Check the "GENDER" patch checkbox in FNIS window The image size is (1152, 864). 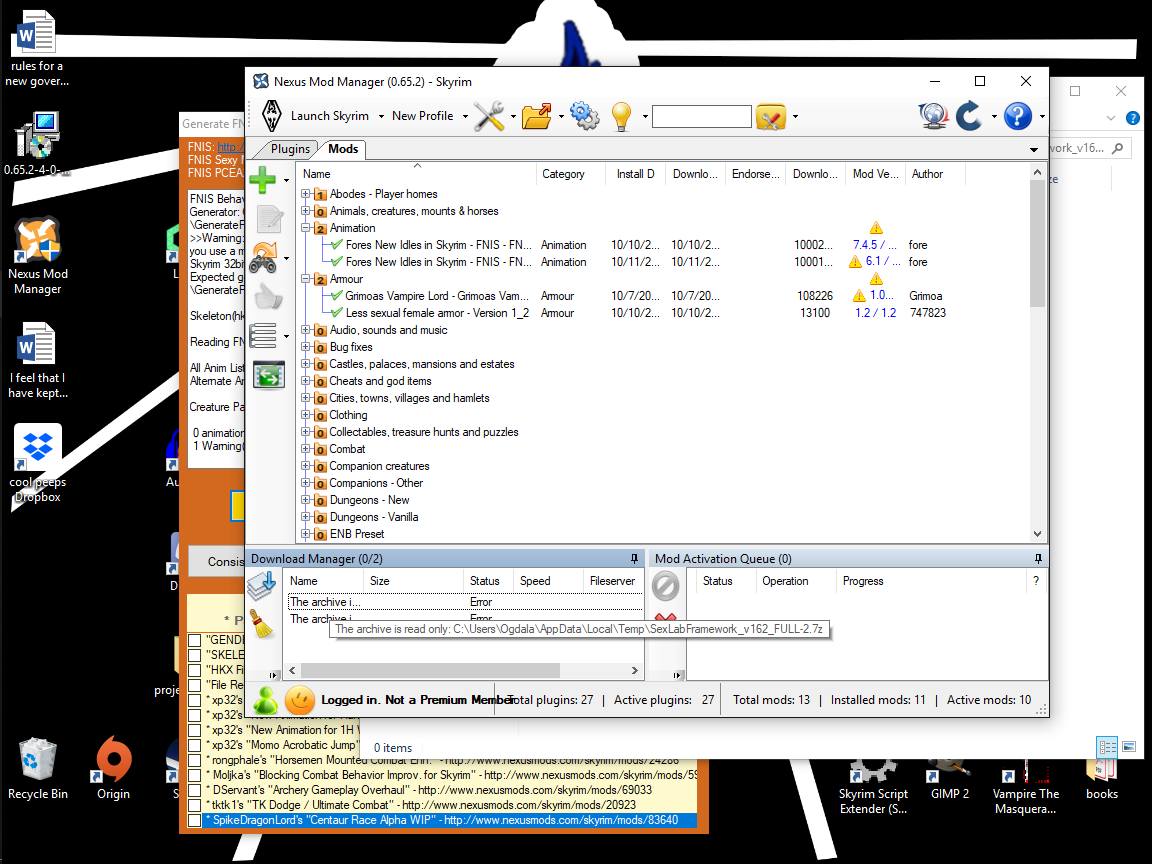click(x=195, y=640)
